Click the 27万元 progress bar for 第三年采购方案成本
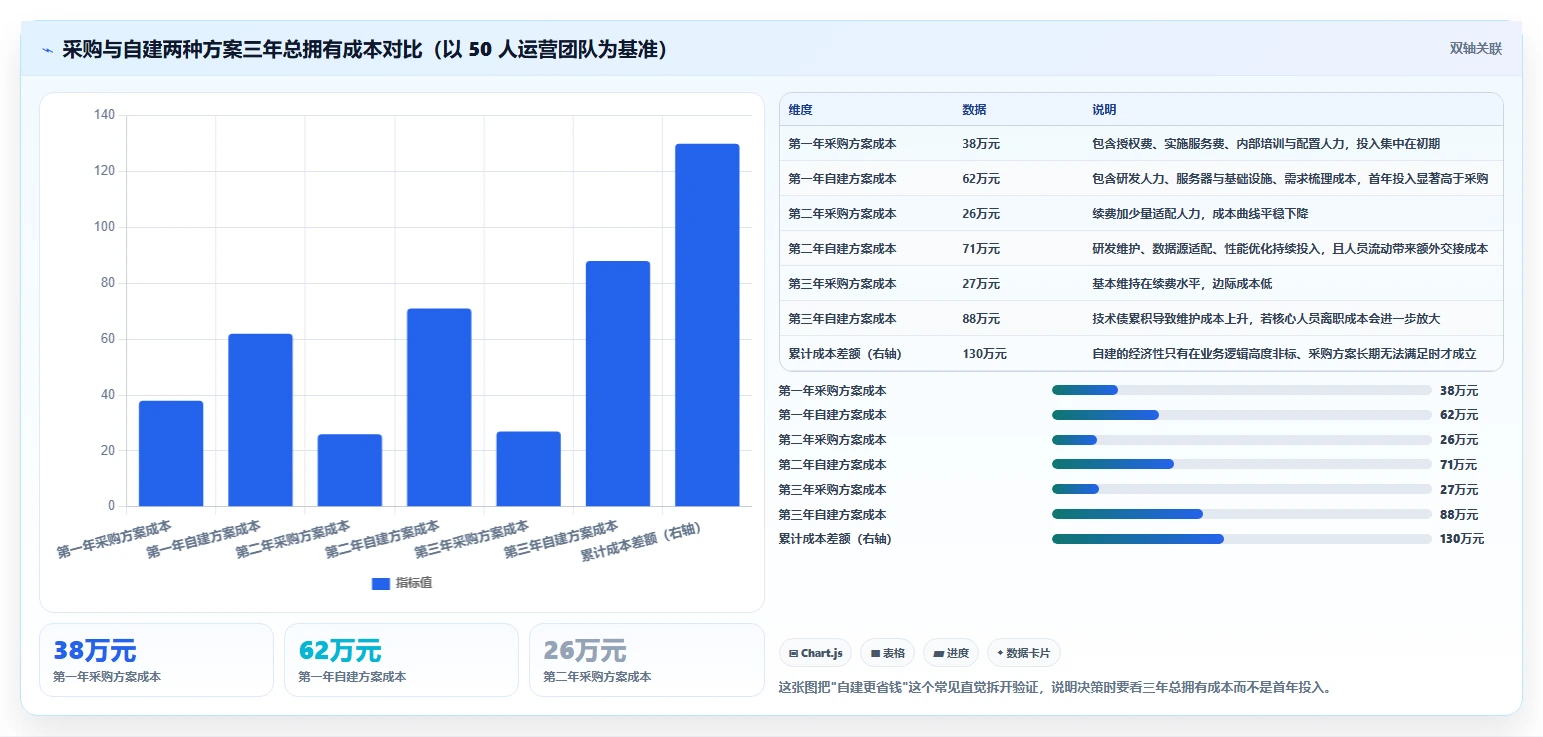 pyautogui.click(x=1242, y=490)
